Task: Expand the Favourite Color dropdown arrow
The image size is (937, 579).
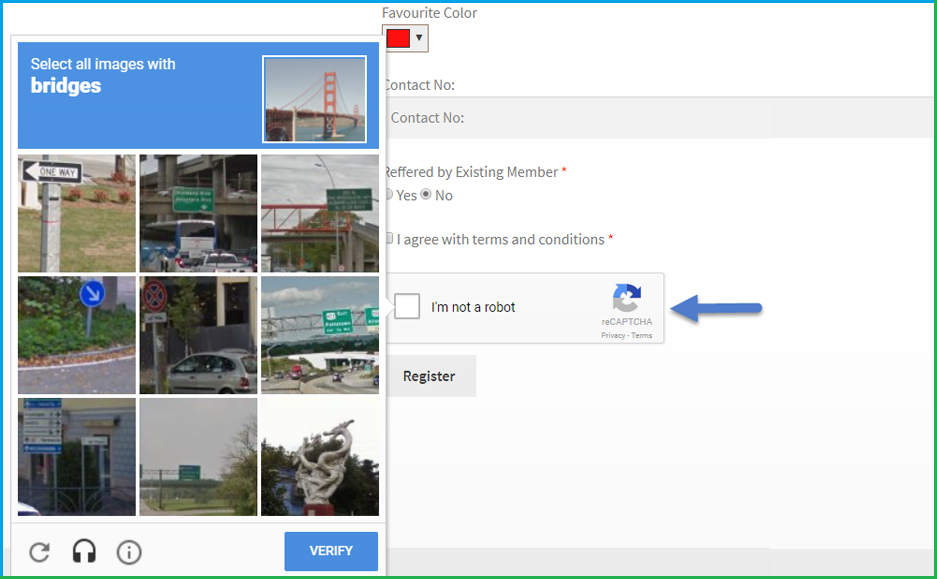Action: (x=419, y=38)
